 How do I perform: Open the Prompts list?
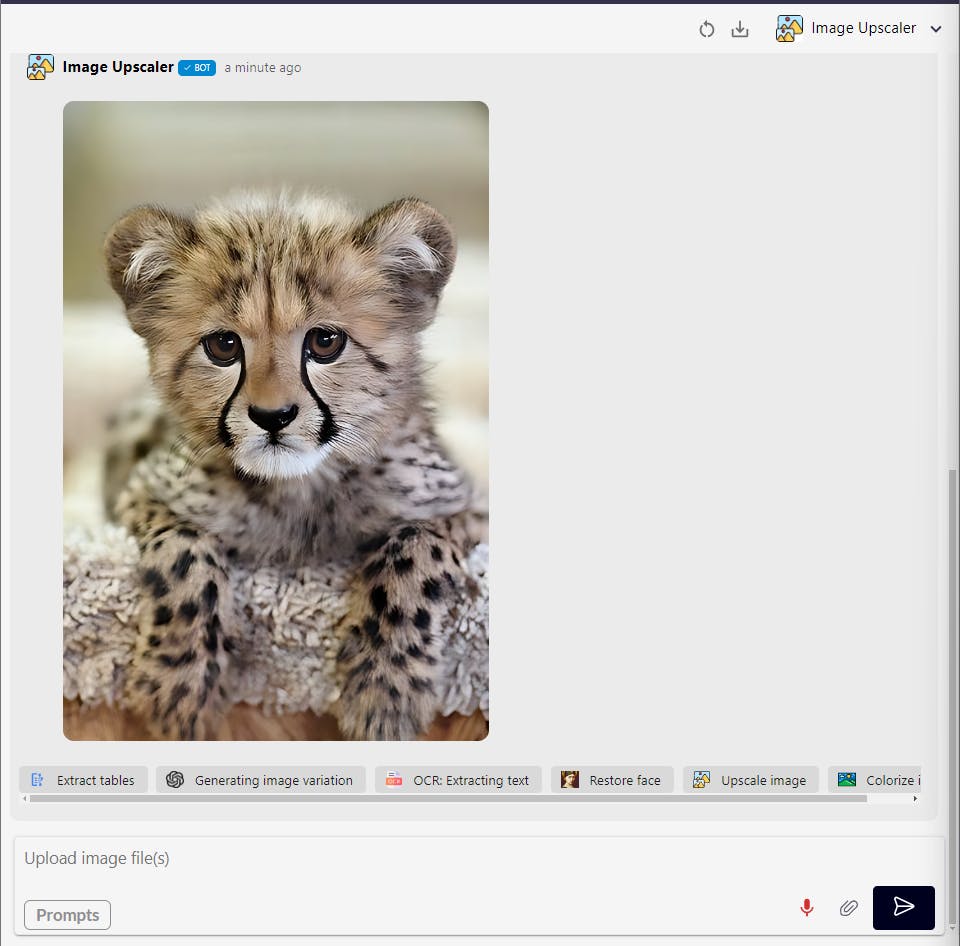tap(67, 915)
